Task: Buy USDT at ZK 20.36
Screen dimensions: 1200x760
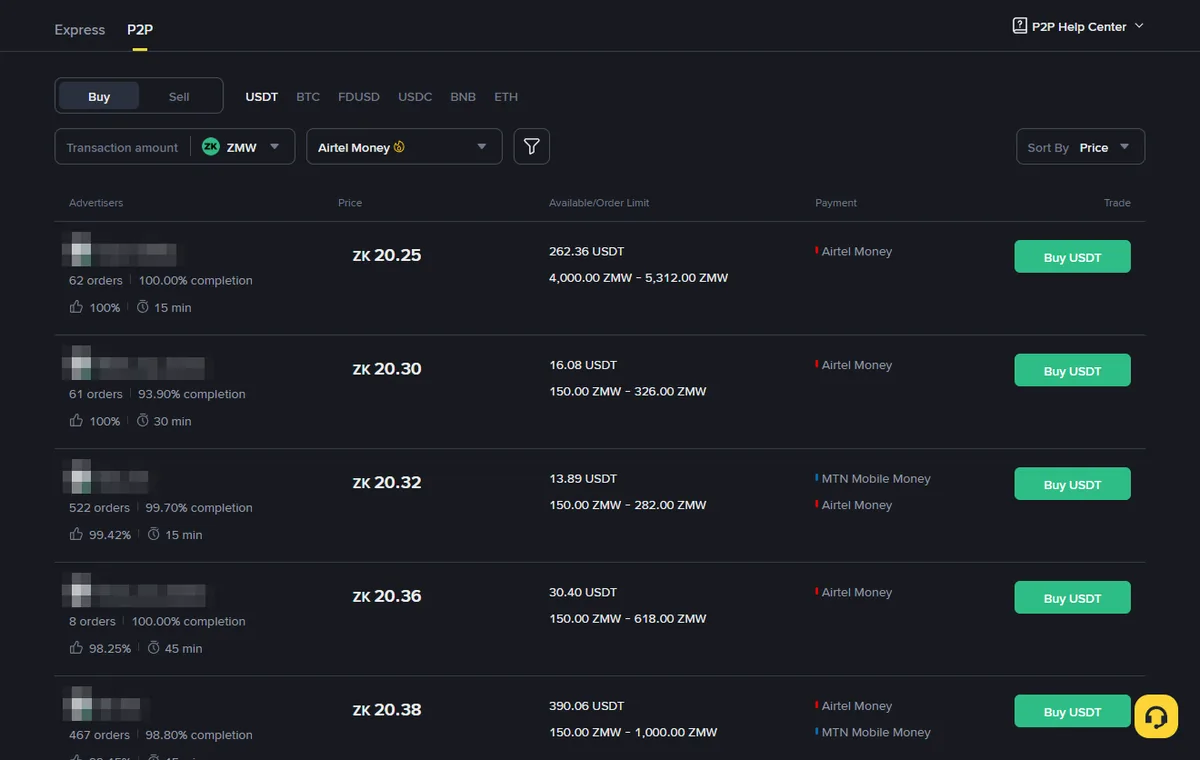Action: 1072,598
